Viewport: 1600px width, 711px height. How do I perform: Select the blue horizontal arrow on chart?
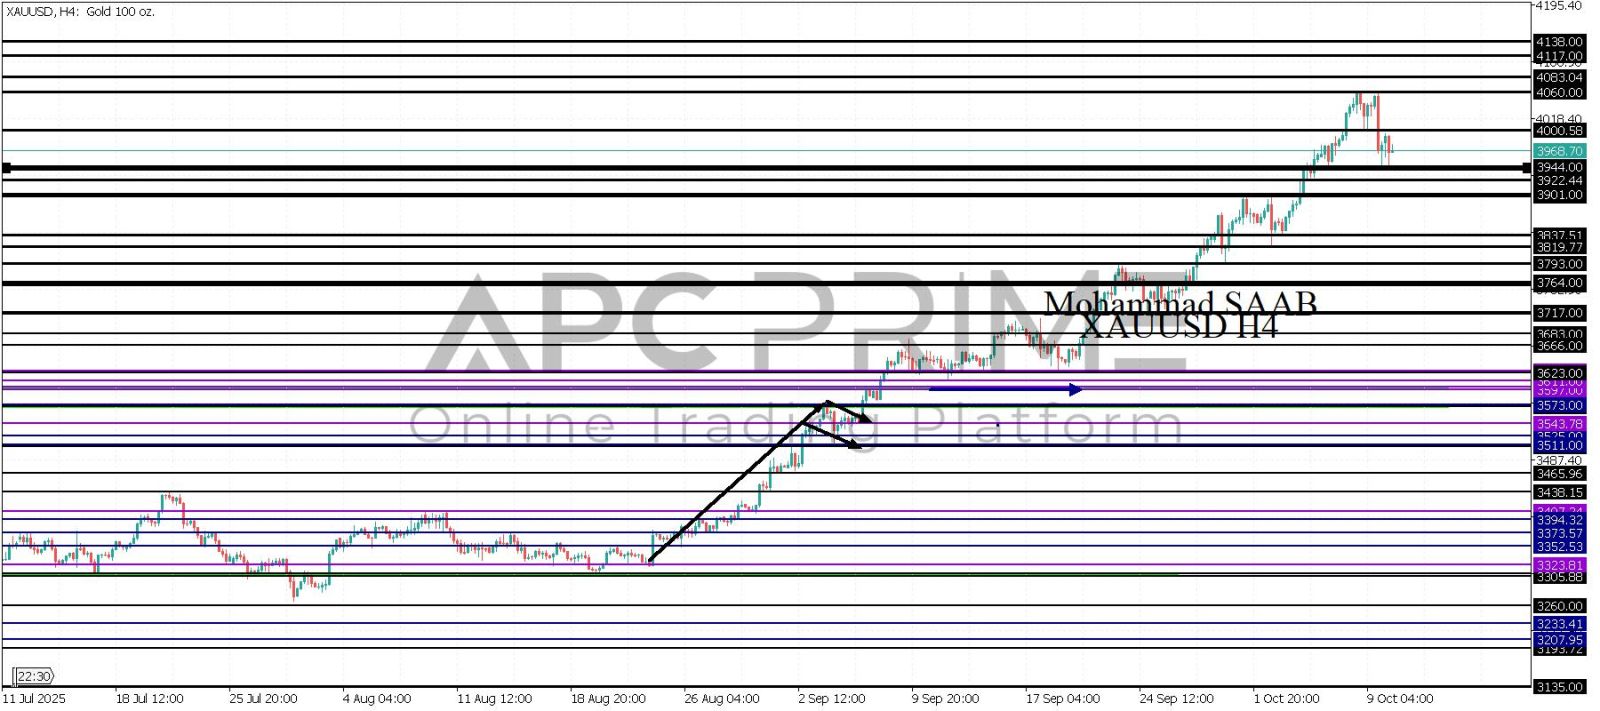[x=1005, y=390]
